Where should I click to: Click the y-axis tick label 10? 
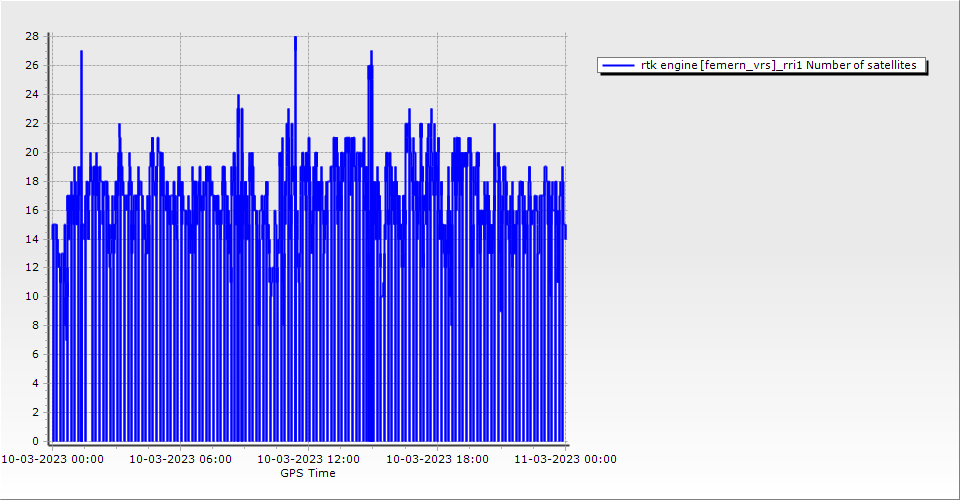[x=32, y=296]
